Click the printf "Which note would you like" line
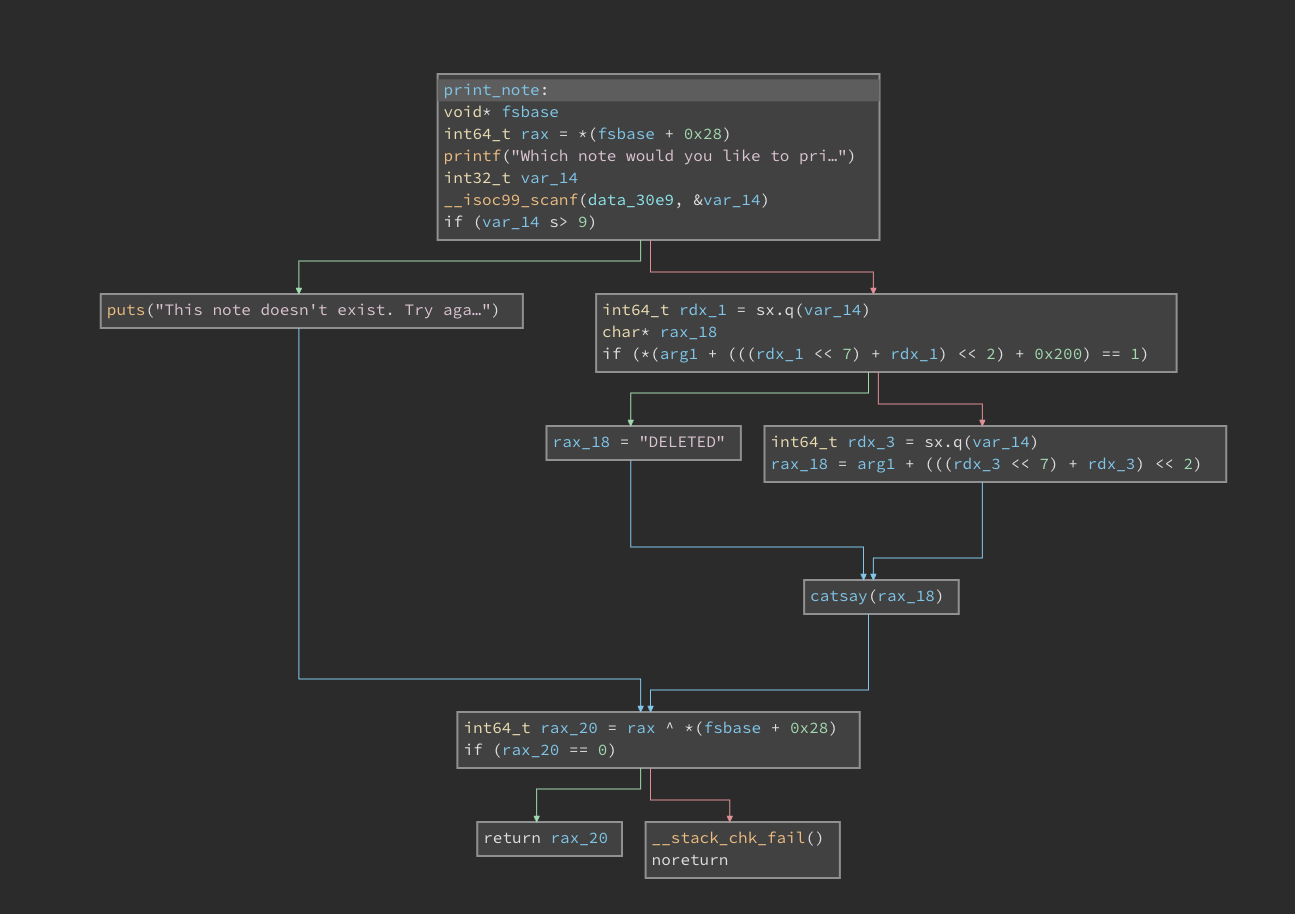The image size is (1295, 914). 649,156
